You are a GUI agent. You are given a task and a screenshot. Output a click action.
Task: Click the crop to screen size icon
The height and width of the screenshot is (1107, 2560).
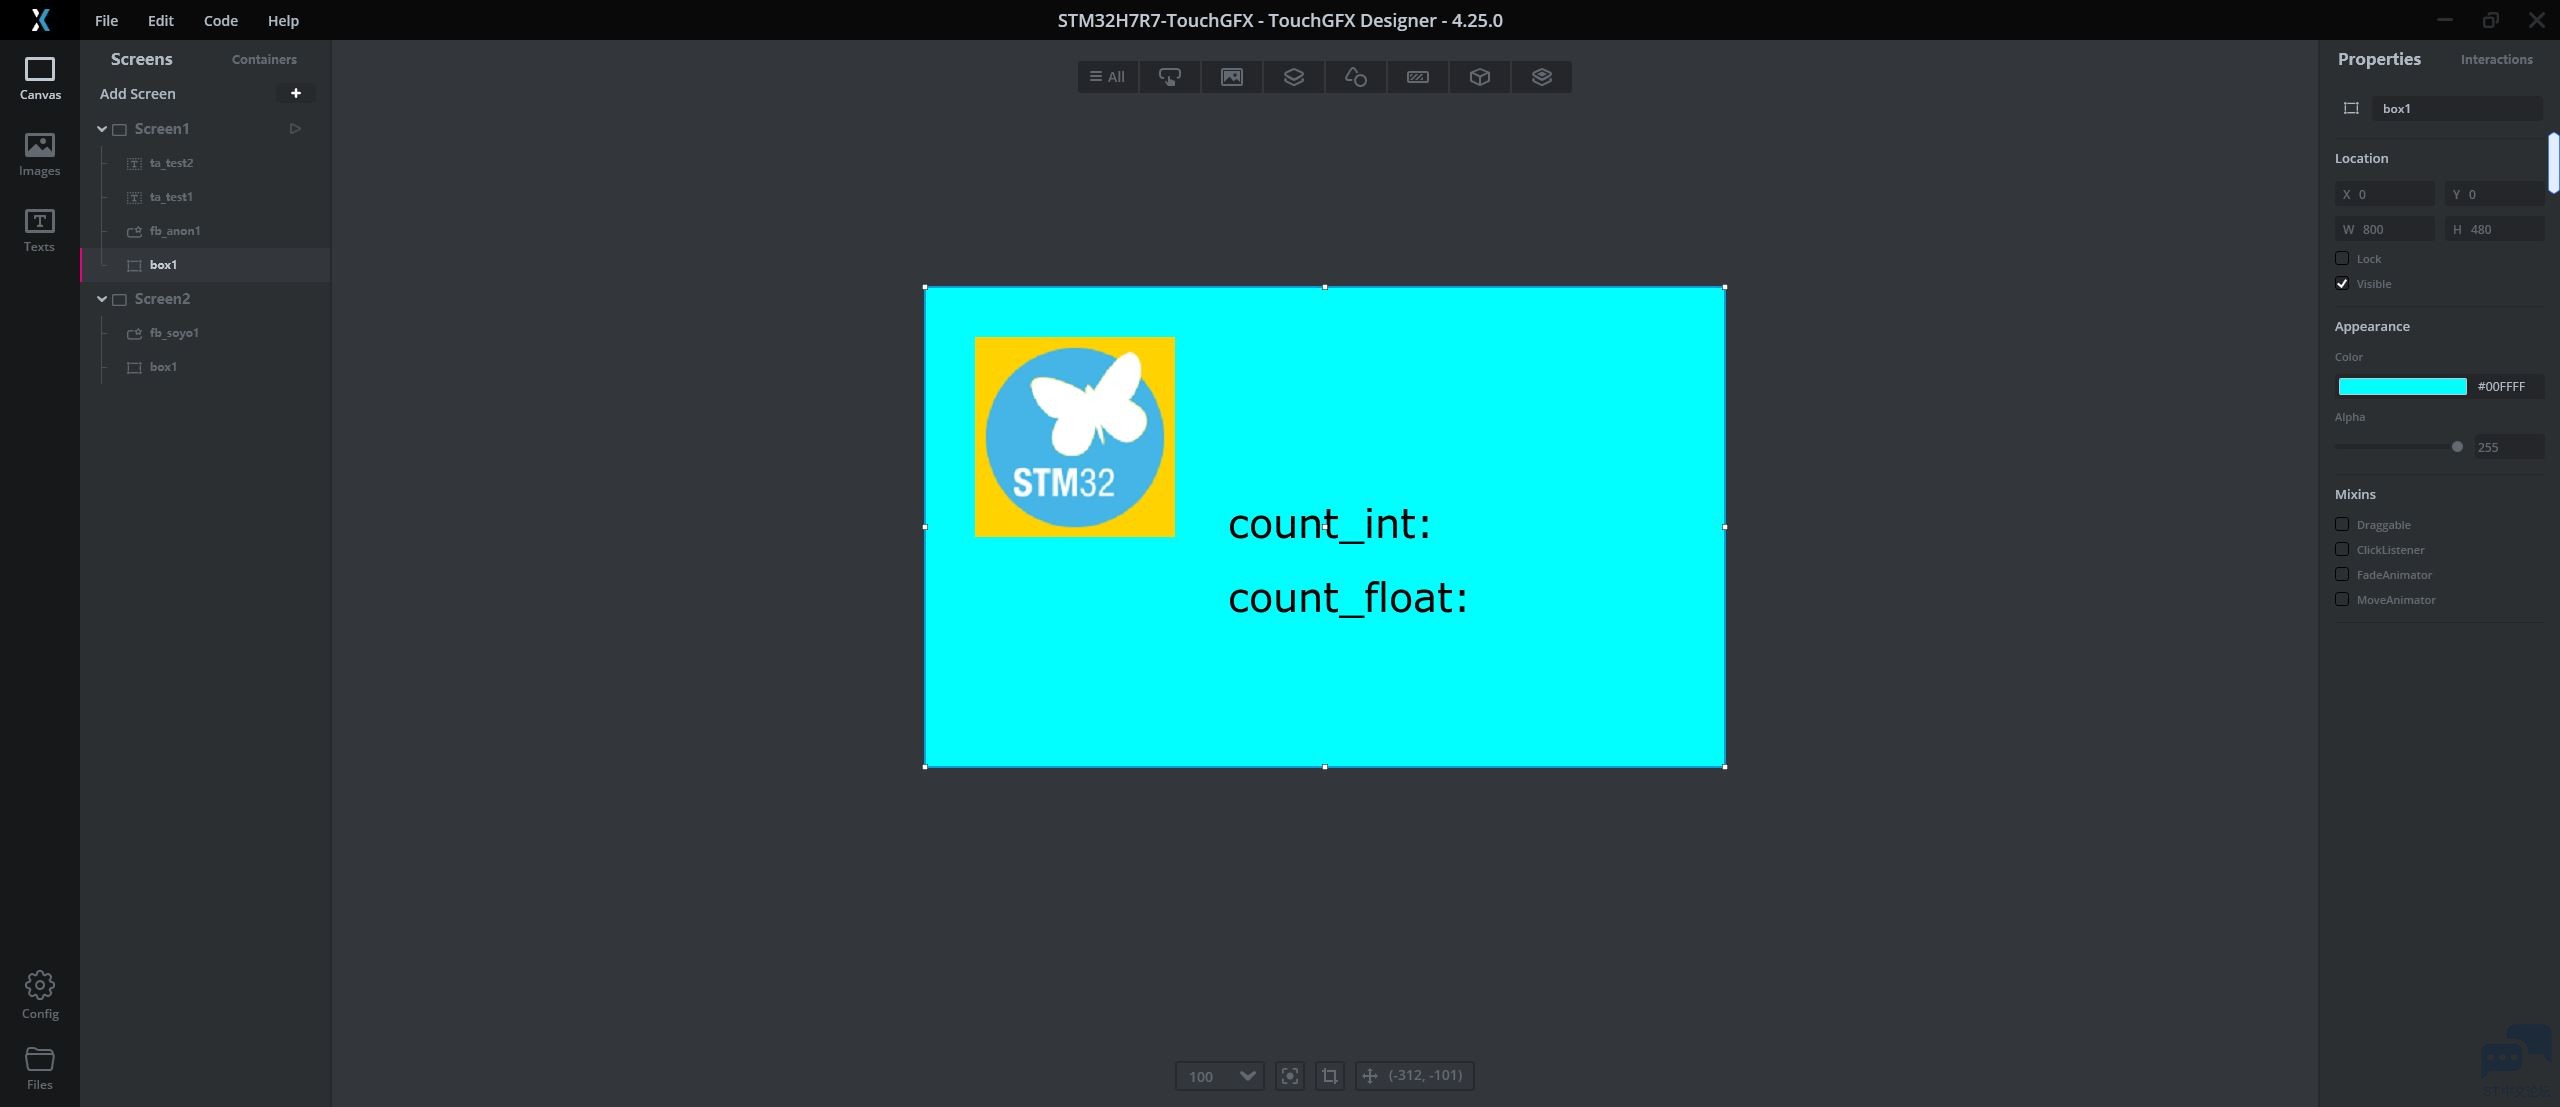point(1329,1076)
